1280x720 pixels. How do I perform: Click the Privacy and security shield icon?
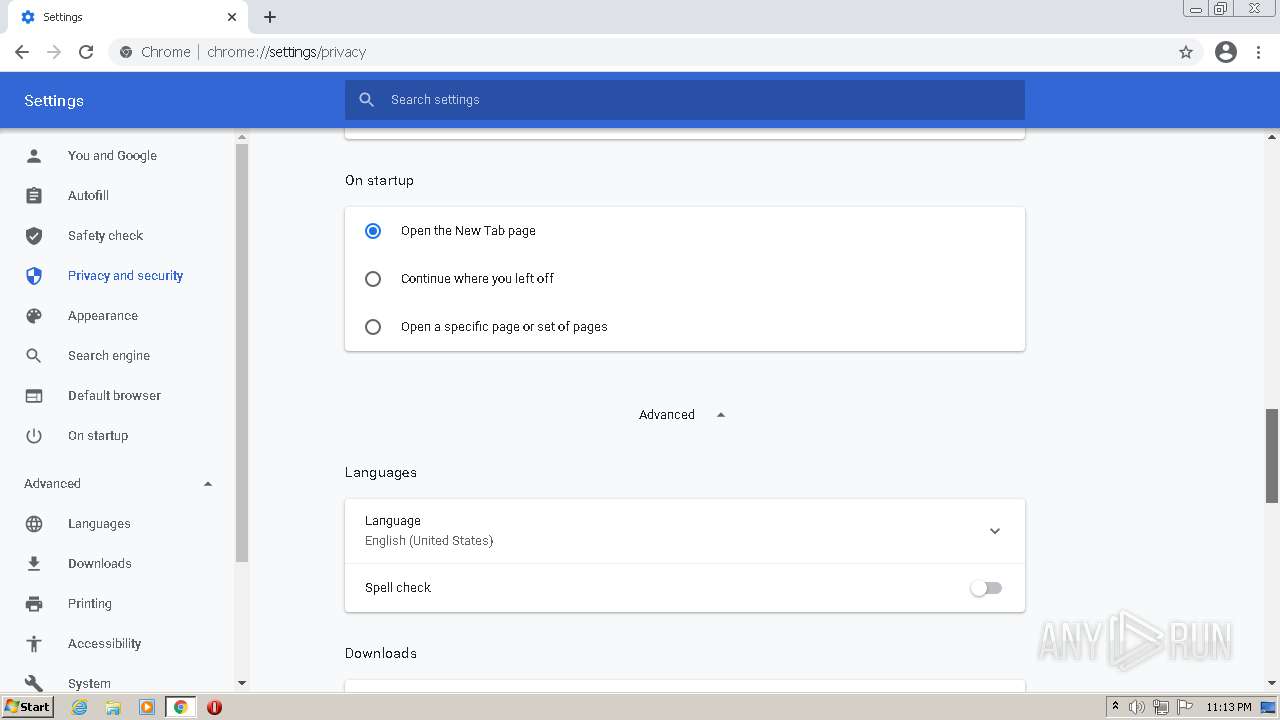point(34,275)
